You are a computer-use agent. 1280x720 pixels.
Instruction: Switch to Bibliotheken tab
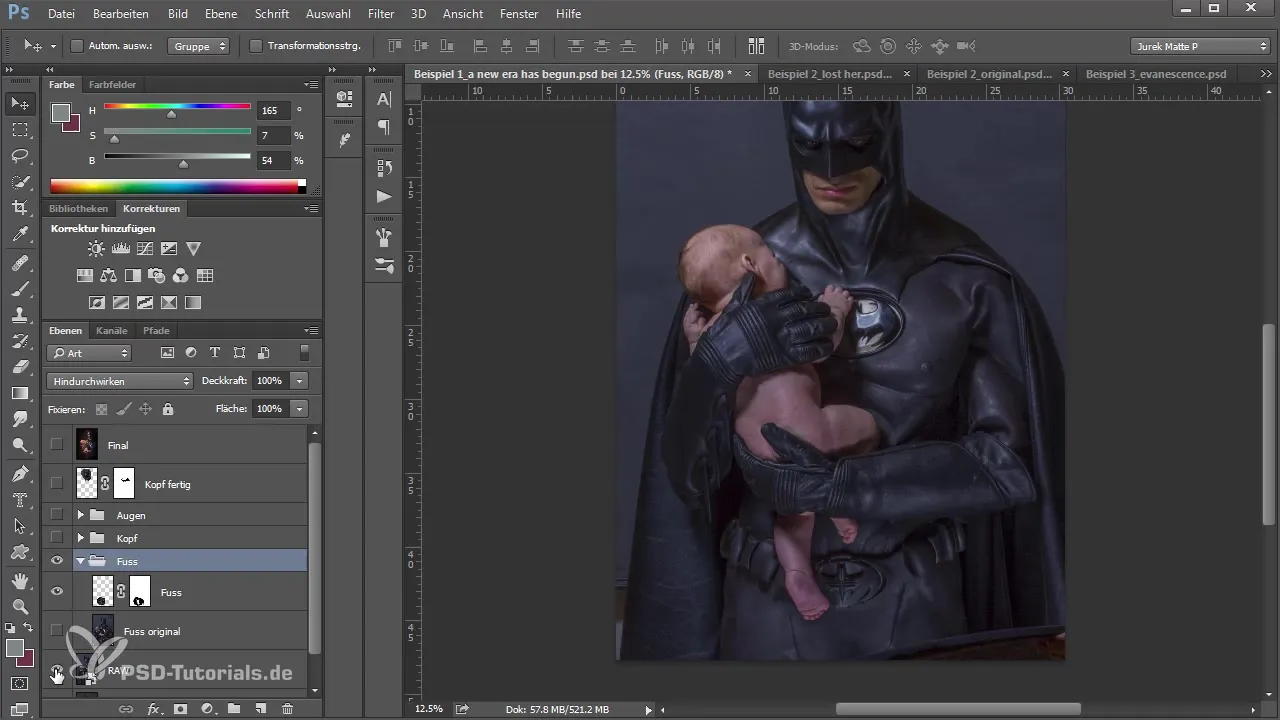pyautogui.click(x=78, y=209)
